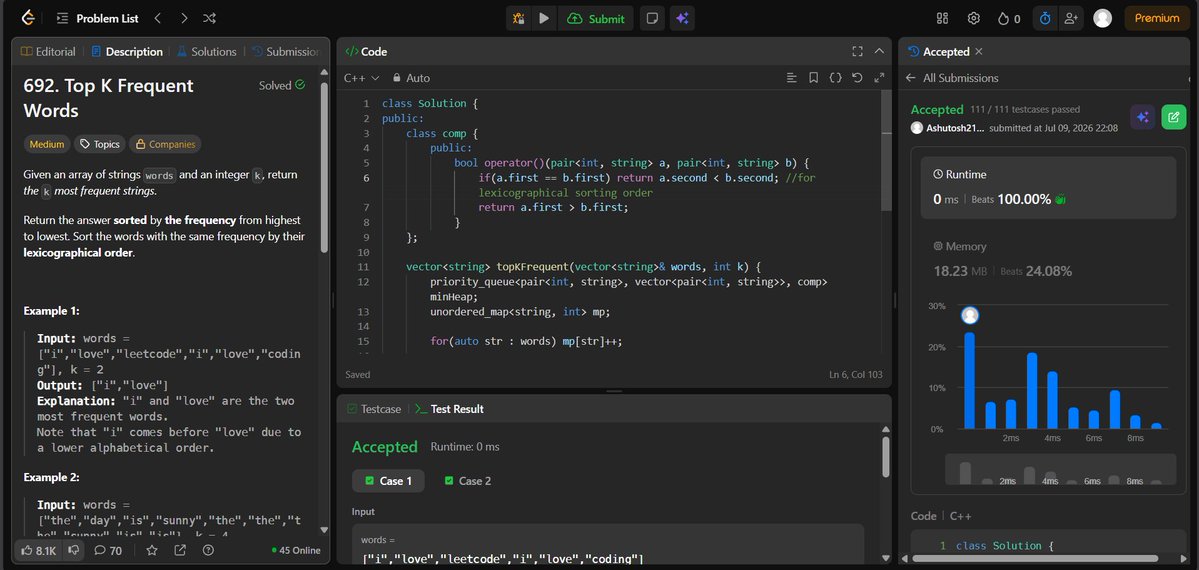Go to the next problem arrow
Viewport: 1199px width, 570px height.
click(x=184, y=18)
